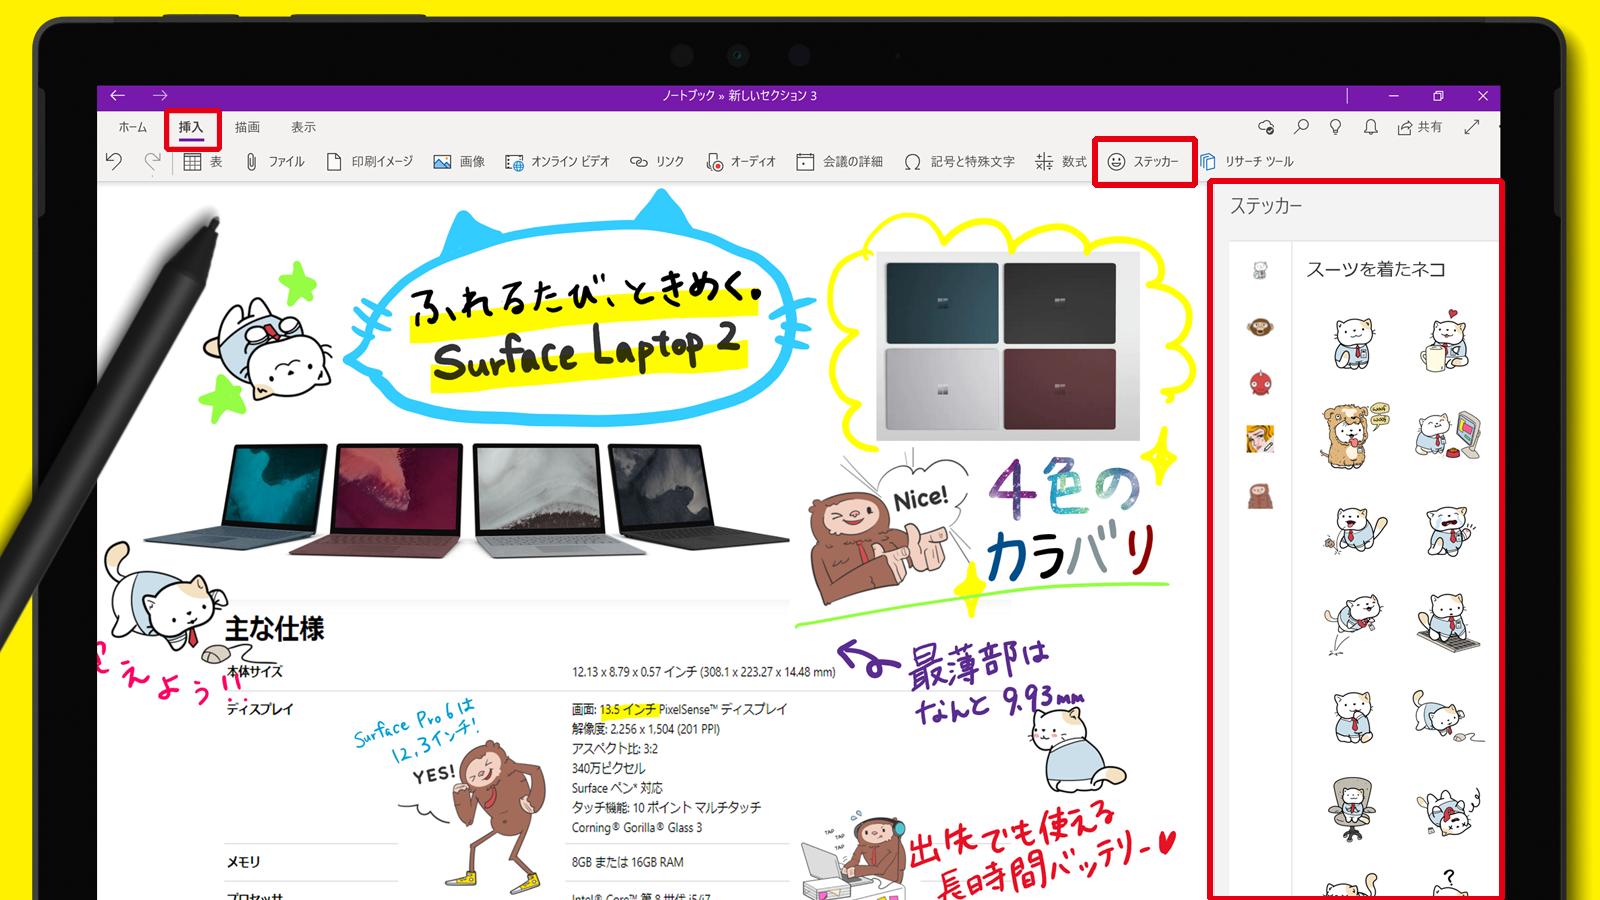Insert an equation with 数式

pos(1061,161)
